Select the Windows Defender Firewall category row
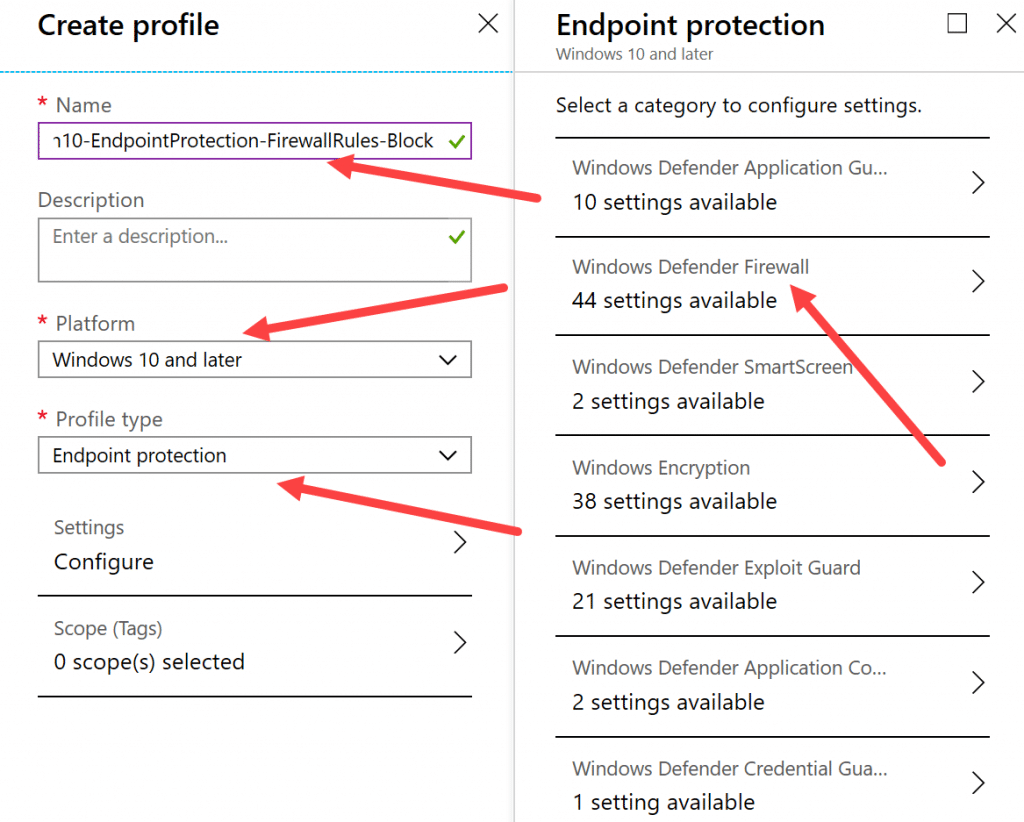The width and height of the screenshot is (1024, 822). (770, 283)
